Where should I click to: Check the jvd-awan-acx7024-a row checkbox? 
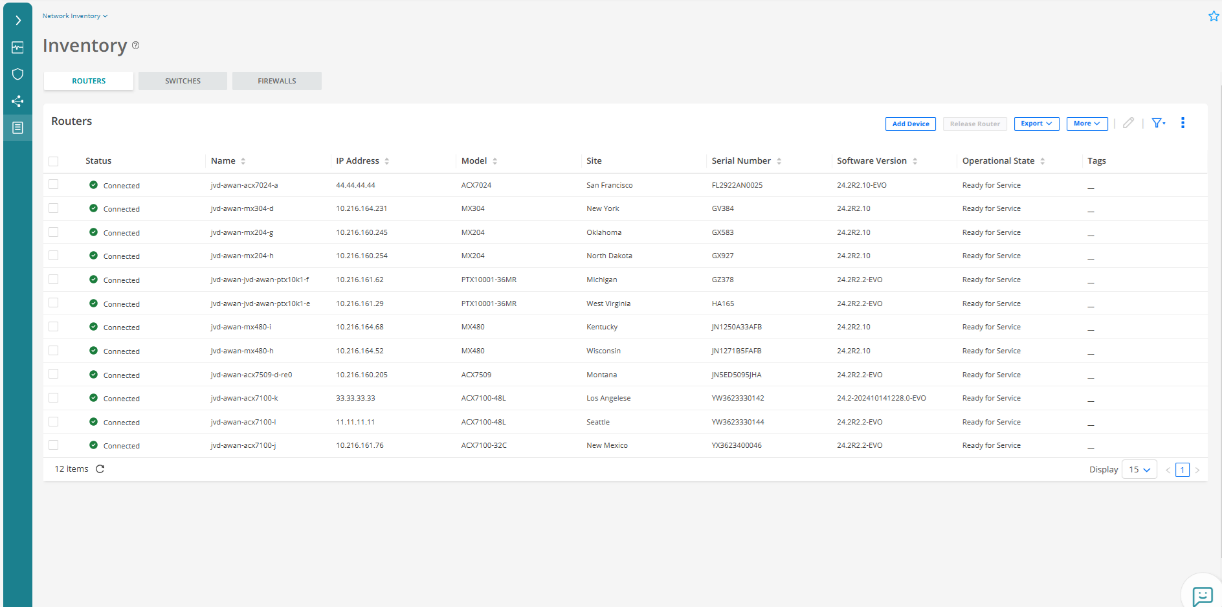(x=53, y=184)
